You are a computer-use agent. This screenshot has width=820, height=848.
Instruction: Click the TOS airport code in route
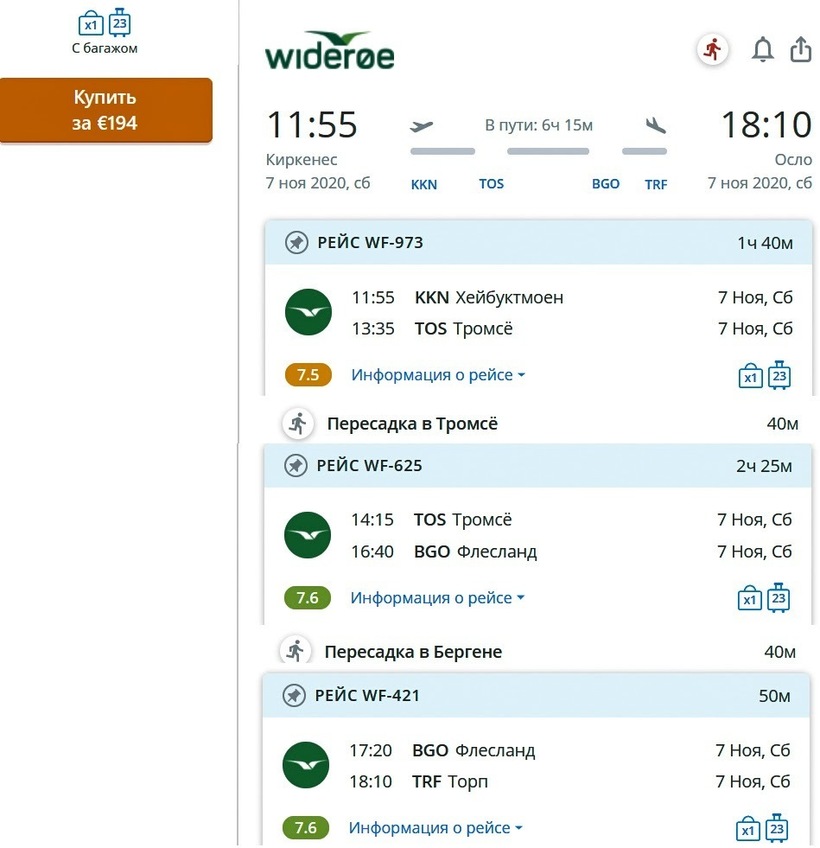491,184
